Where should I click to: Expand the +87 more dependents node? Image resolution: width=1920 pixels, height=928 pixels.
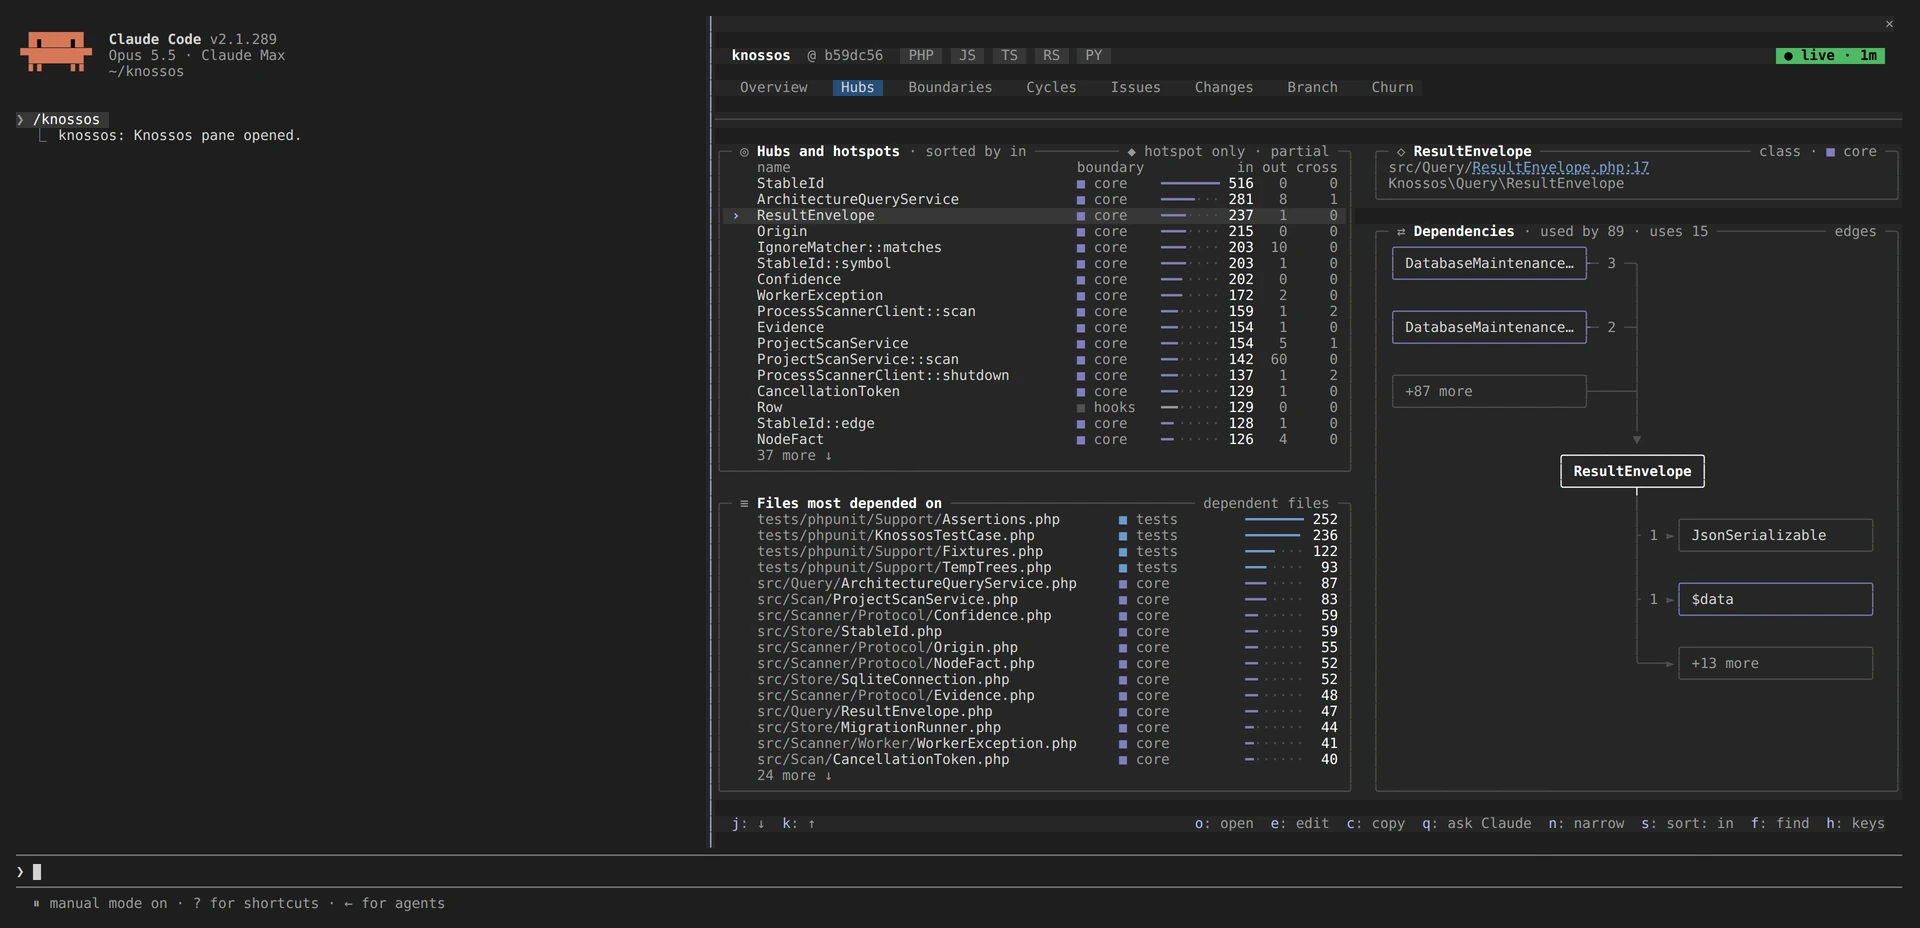click(1489, 392)
